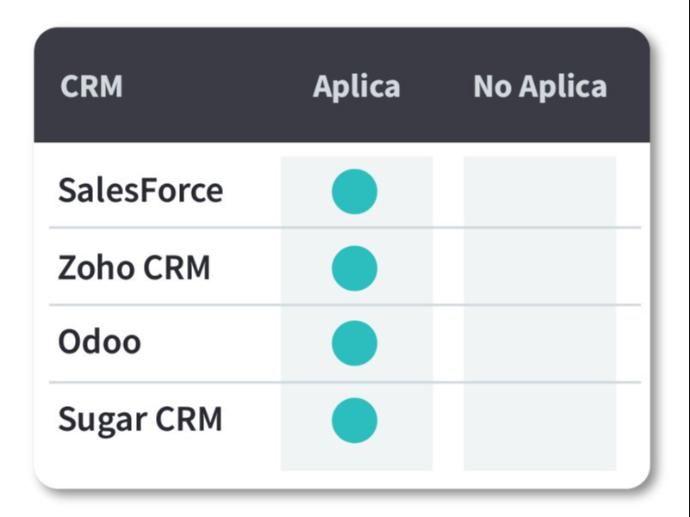Select the teal dot for Sugar CRM
The width and height of the screenshot is (690, 517).
354,420
